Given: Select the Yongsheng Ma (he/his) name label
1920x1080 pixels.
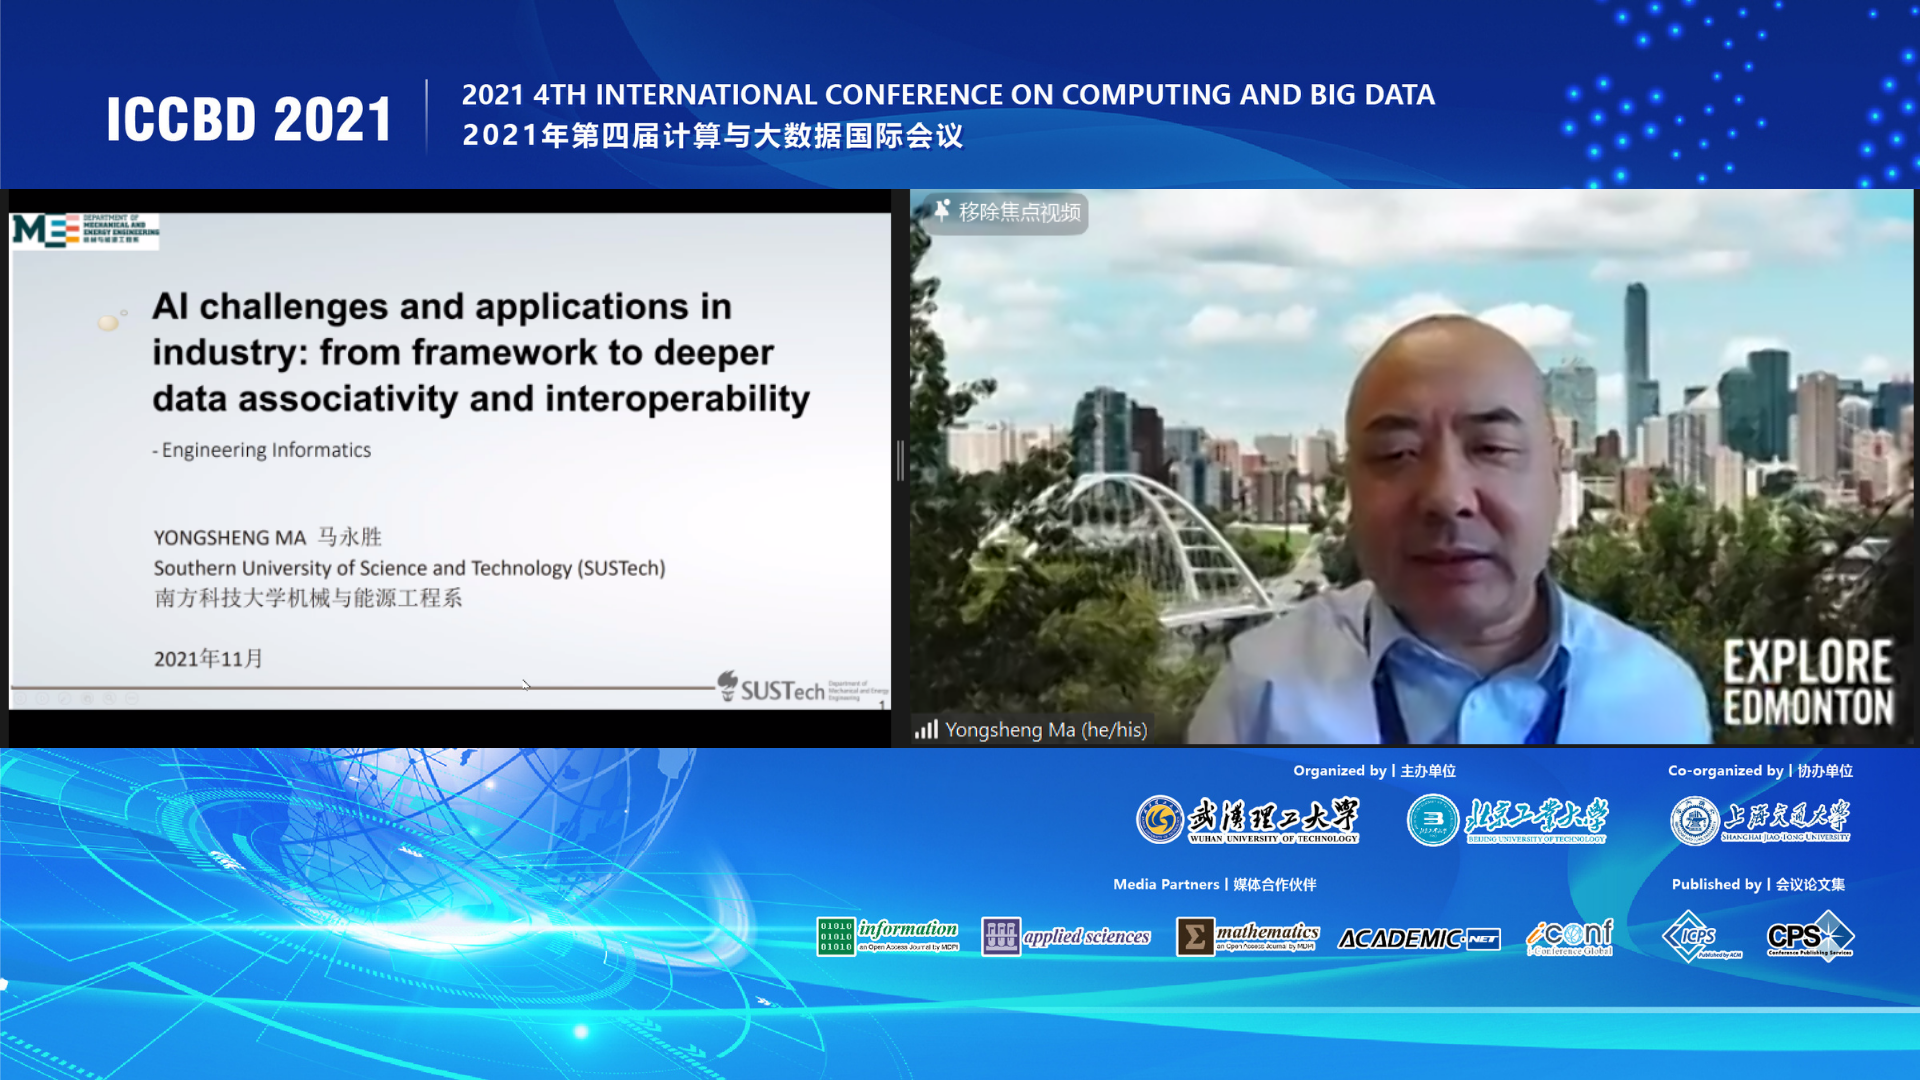Looking at the screenshot, I should [1046, 730].
